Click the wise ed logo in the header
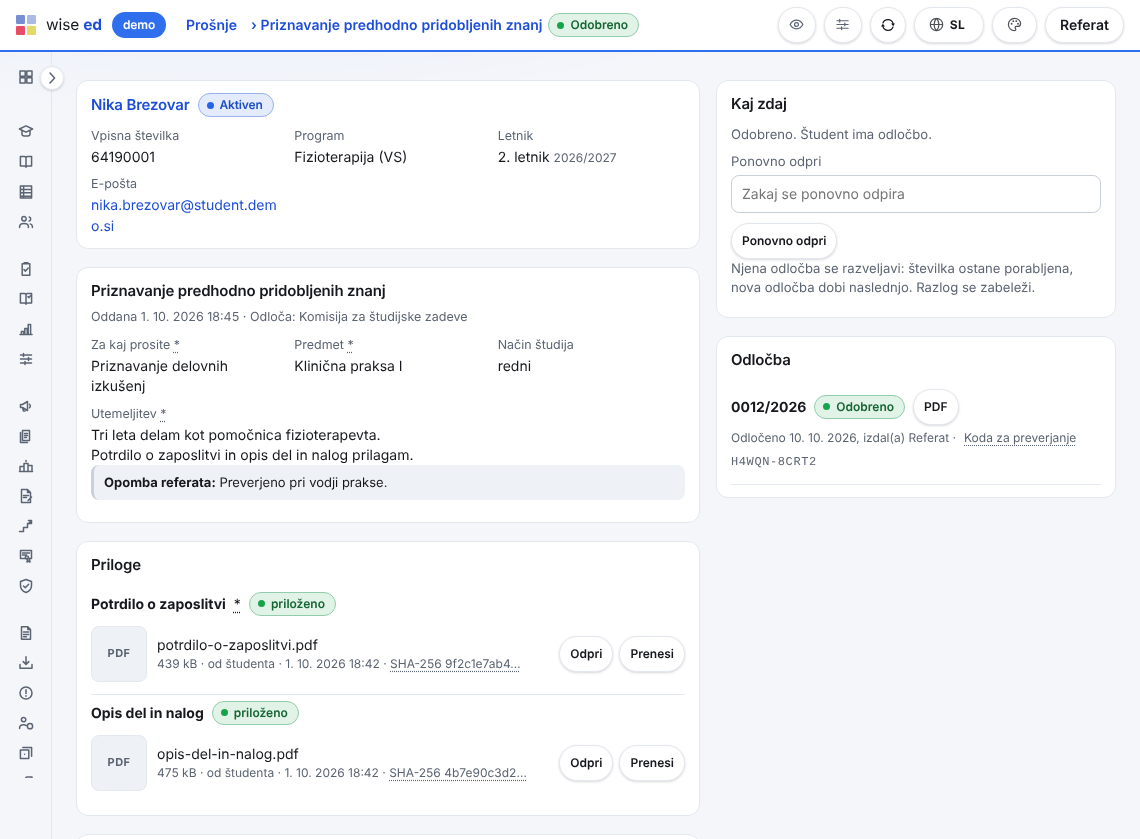The height and width of the screenshot is (839, 1140). [x=59, y=25]
